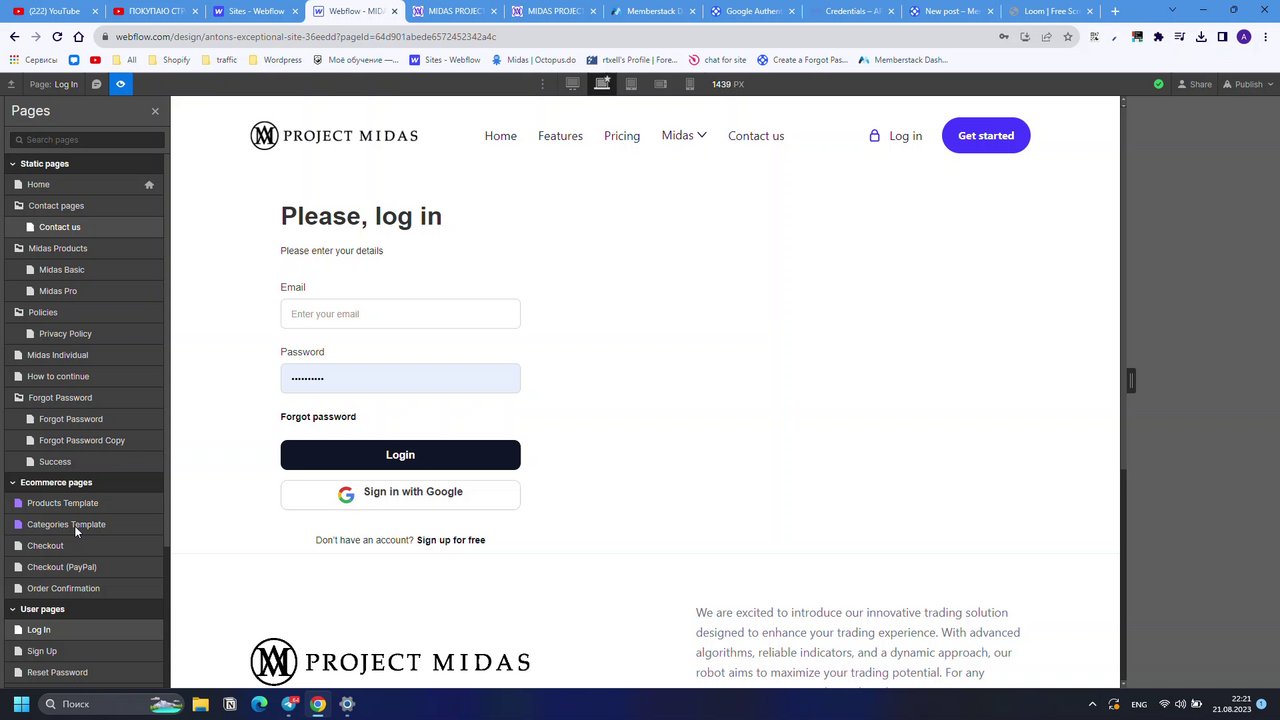
Task: Click the Search pages field
Action: click(x=87, y=140)
